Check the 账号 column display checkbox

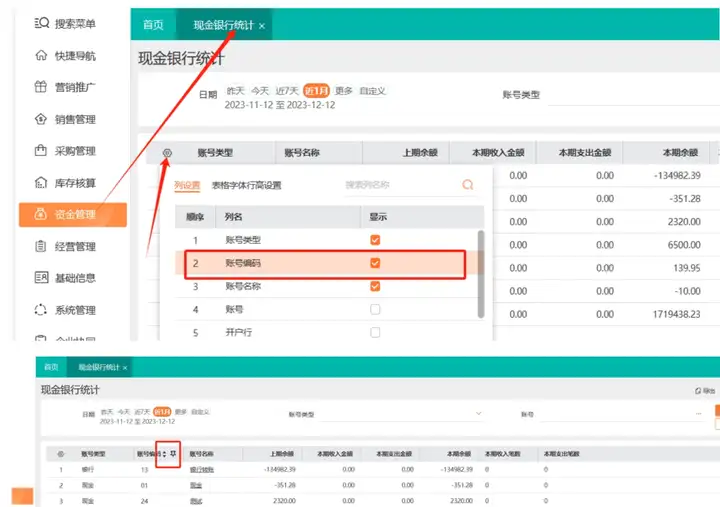(375, 309)
